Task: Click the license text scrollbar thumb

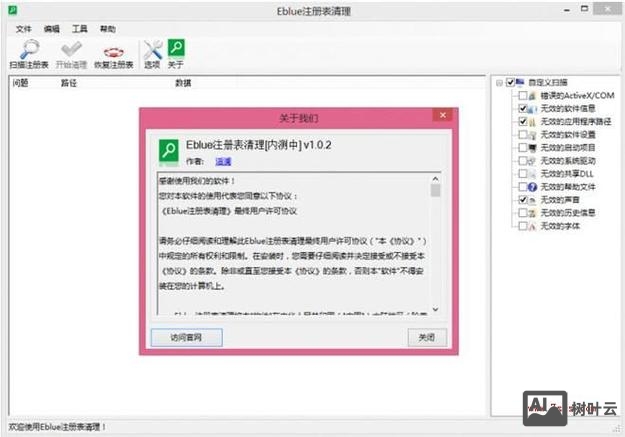Action: pos(435,191)
